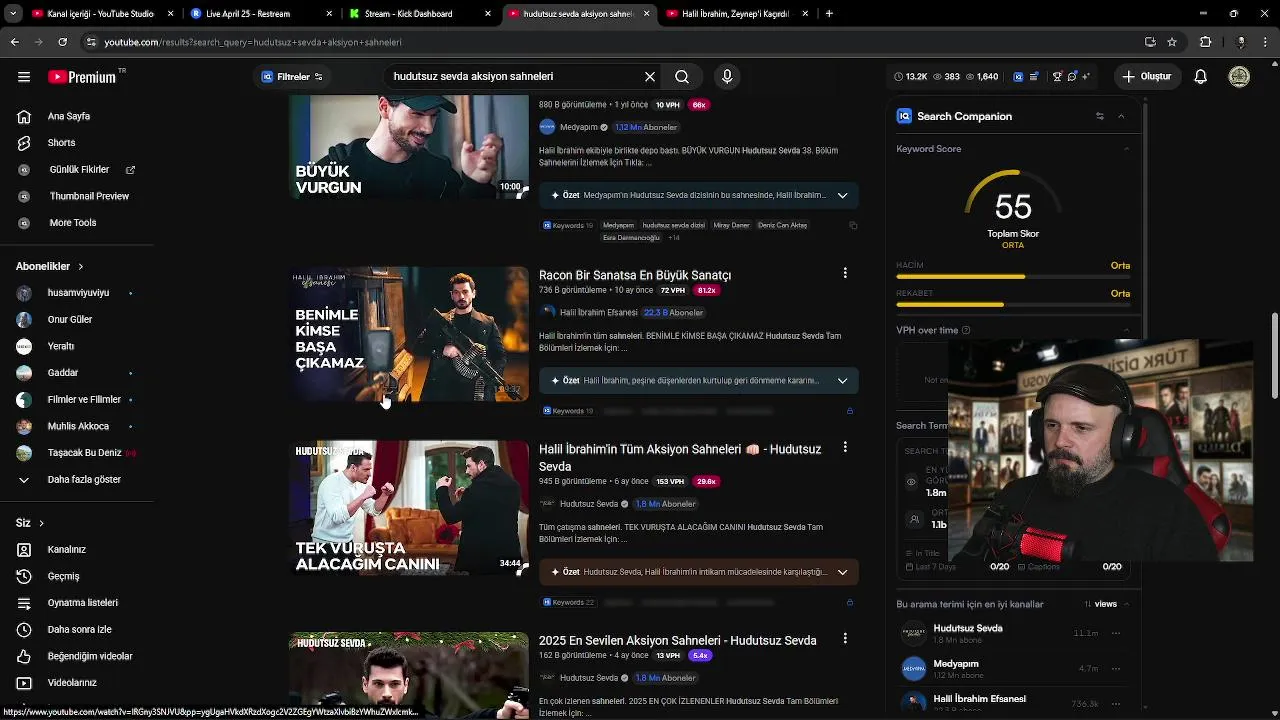Open more options for Racon Bir Sanatsa video
Viewport: 1280px width, 720px height.
845,273
